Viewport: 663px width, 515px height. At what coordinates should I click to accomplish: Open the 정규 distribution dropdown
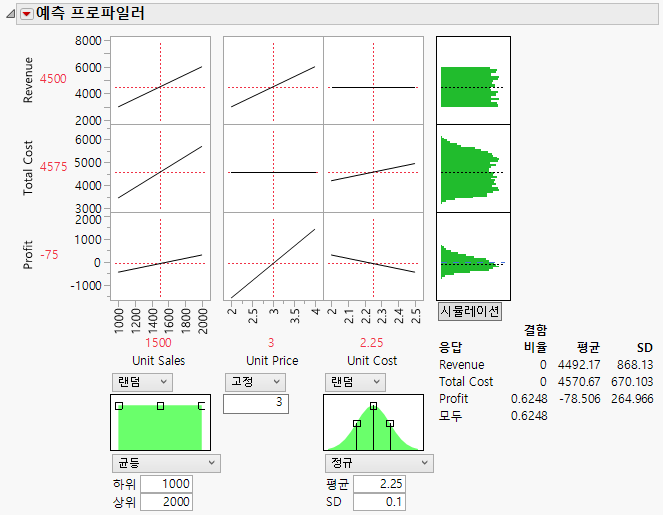point(379,463)
